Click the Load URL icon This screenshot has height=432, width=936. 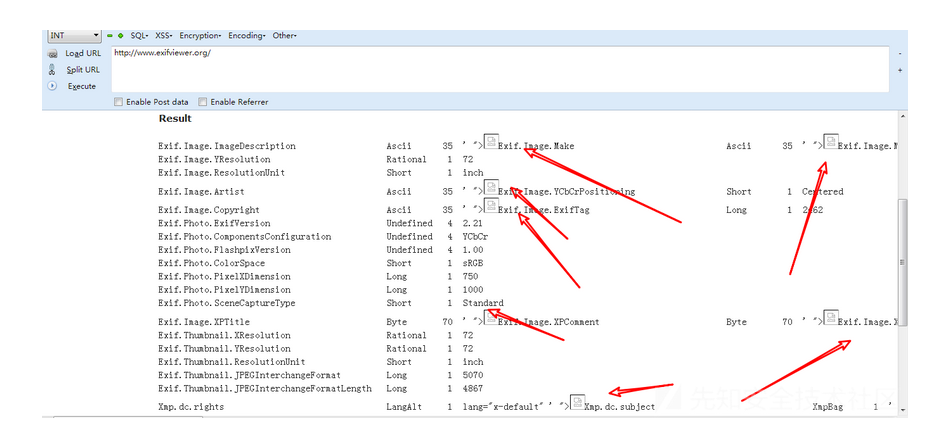pyautogui.click(x=53, y=53)
